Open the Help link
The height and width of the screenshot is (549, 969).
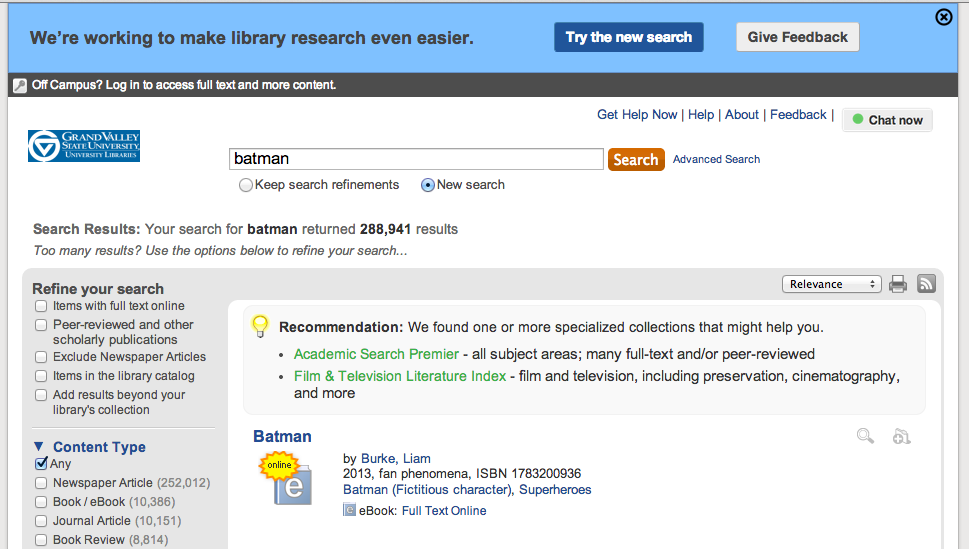pos(701,114)
